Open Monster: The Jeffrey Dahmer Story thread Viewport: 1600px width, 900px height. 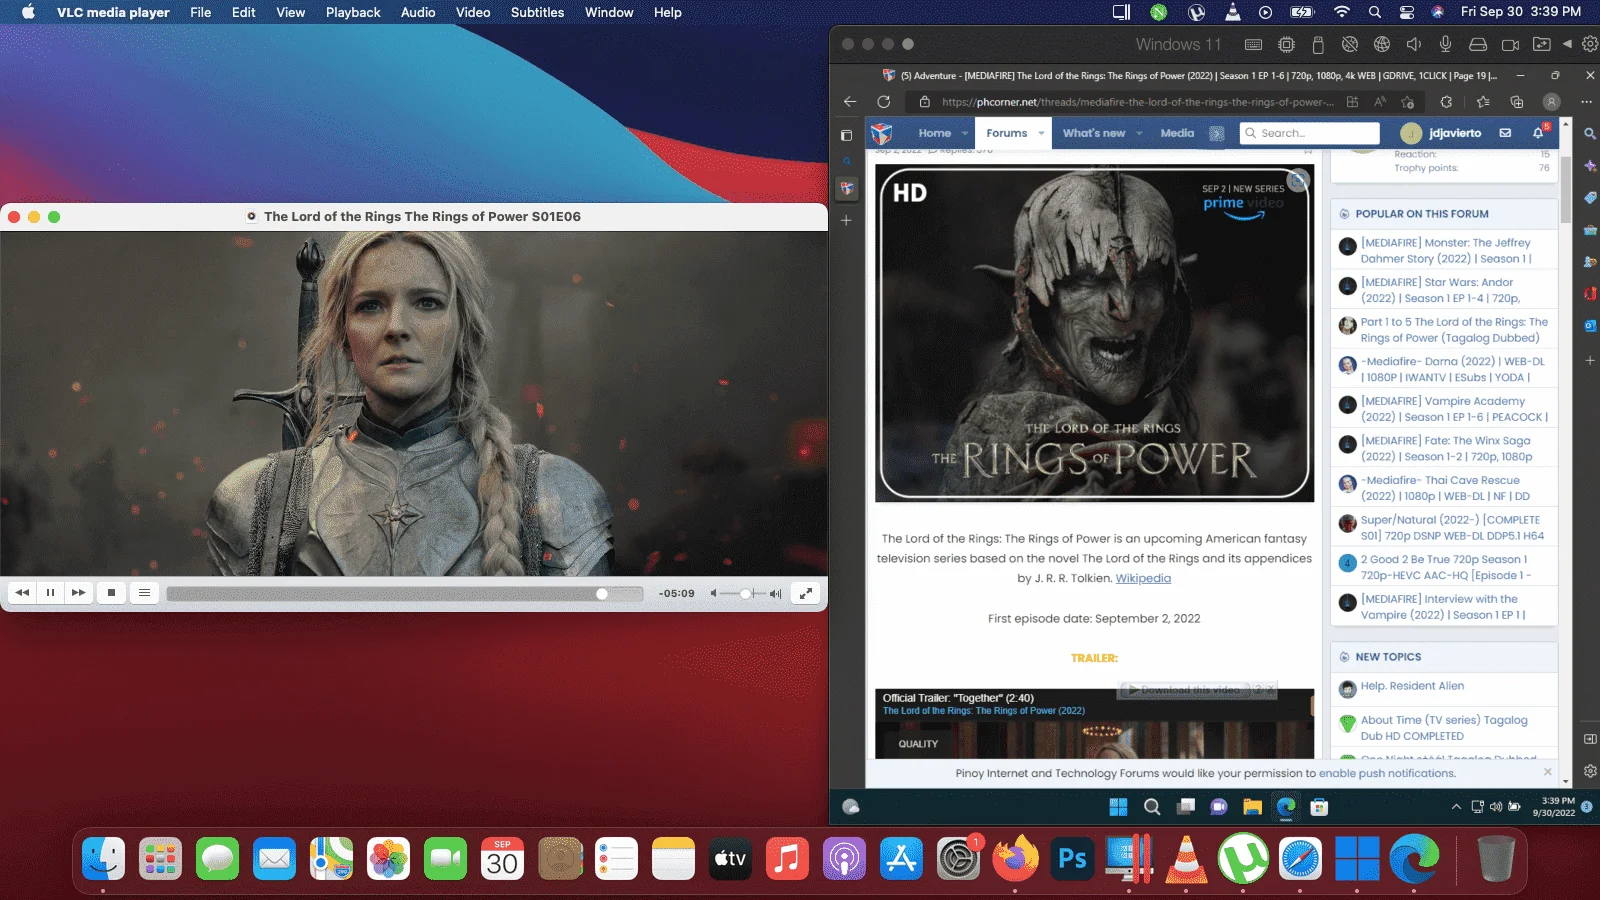coord(1445,251)
